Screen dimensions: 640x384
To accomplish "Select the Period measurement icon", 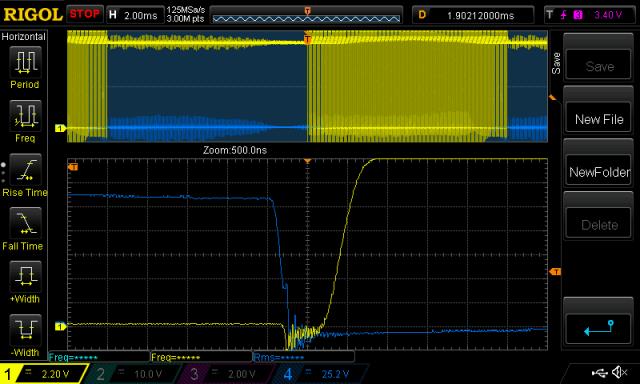I will tap(25, 62).
